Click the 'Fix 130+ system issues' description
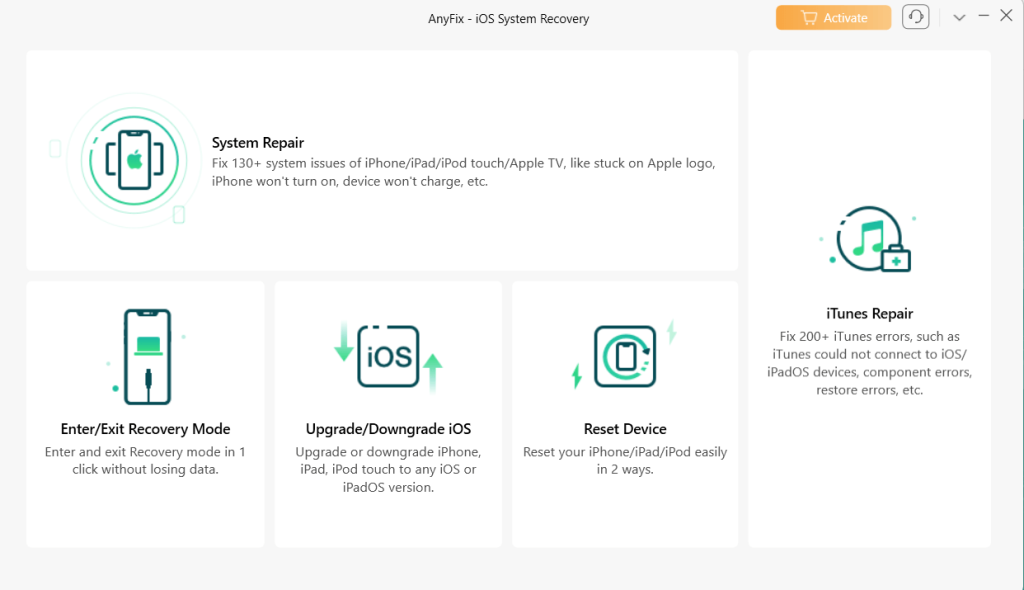The image size is (1024, 590). click(x=463, y=172)
